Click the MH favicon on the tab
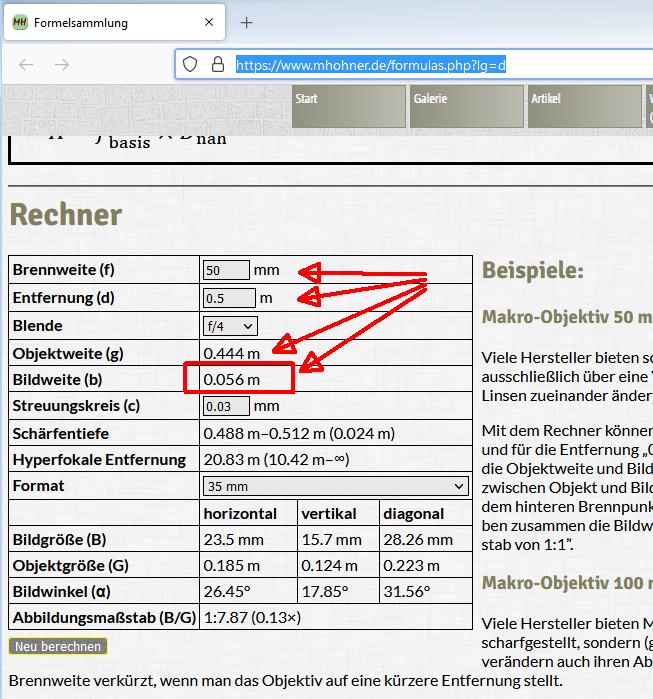Viewport: 653px width, 699px height. (x=19, y=22)
